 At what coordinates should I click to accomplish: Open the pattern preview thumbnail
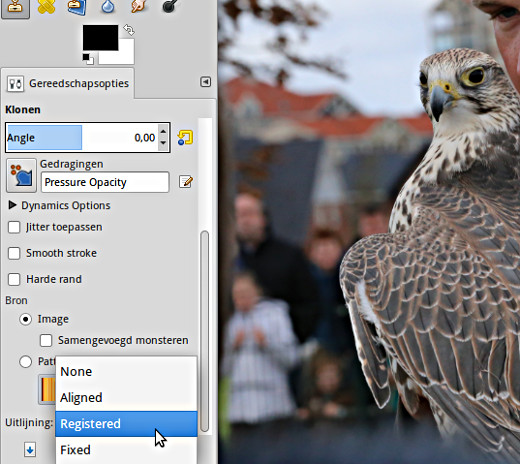pyautogui.click(x=47, y=389)
